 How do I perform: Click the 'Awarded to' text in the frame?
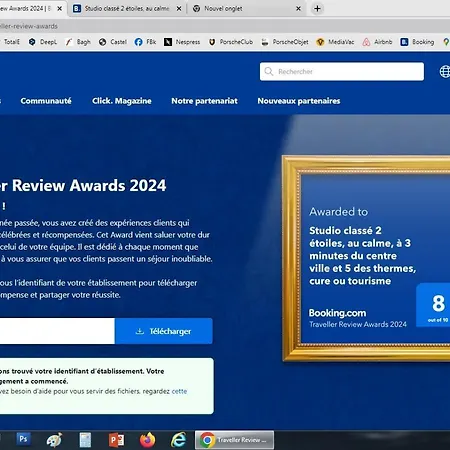[339, 212]
